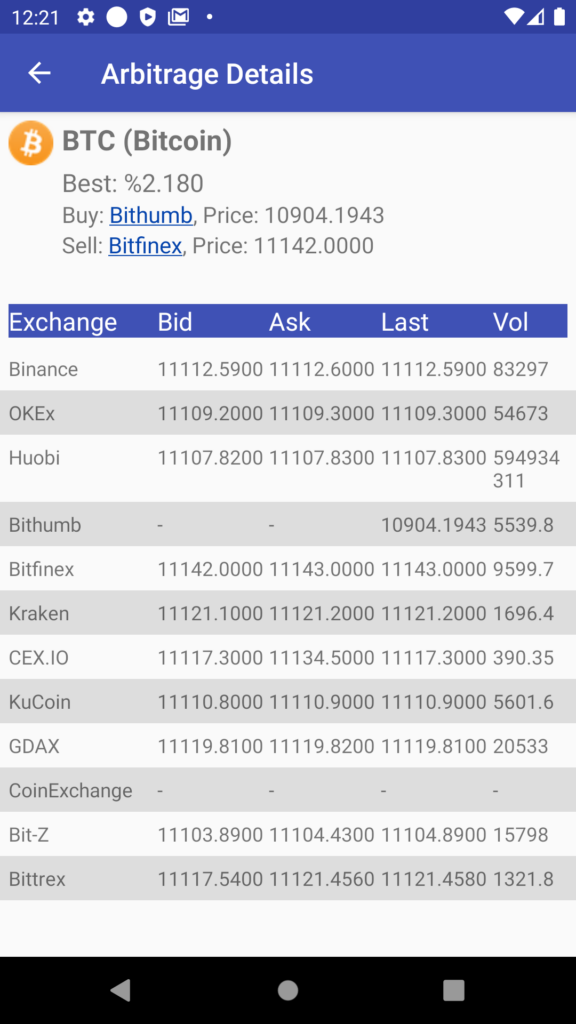Image resolution: width=576 pixels, height=1024 pixels.
Task: Tap the Huobi volume value
Action: tap(526, 469)
